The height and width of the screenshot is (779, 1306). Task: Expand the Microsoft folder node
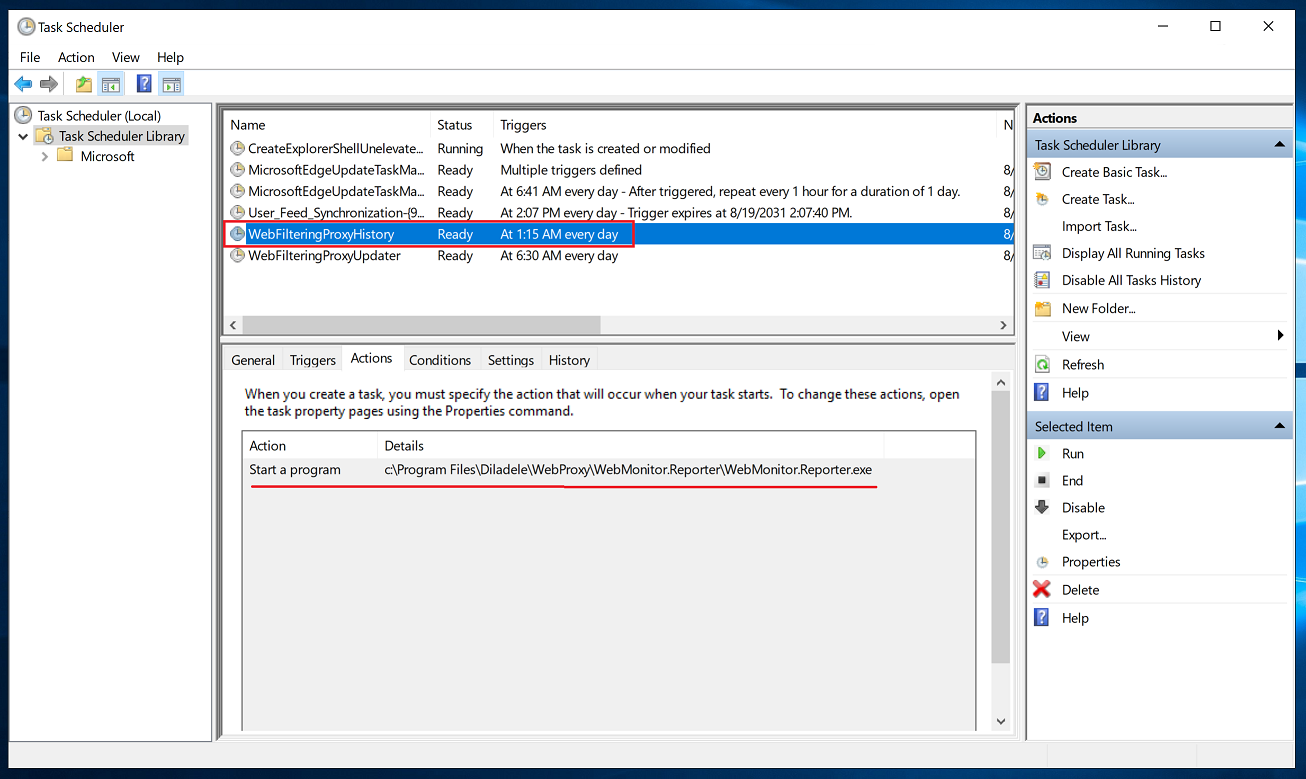pyautogui.click(x=45, y=157)
